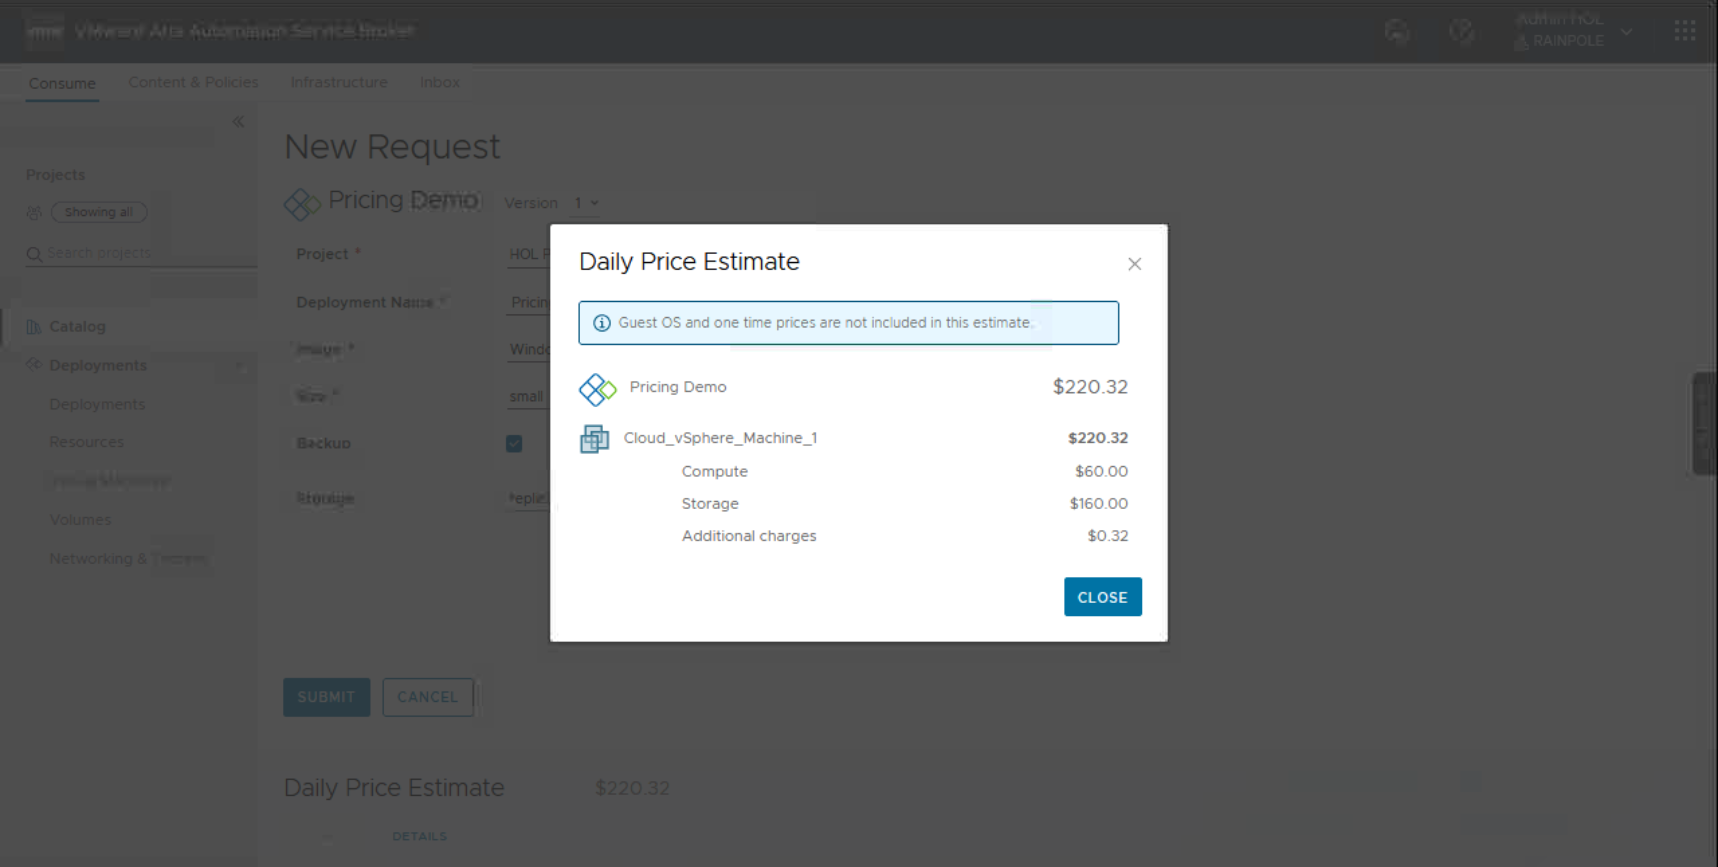
Task: Collapse the Deployments section in the sidebar
Action: tap(240, 366)
